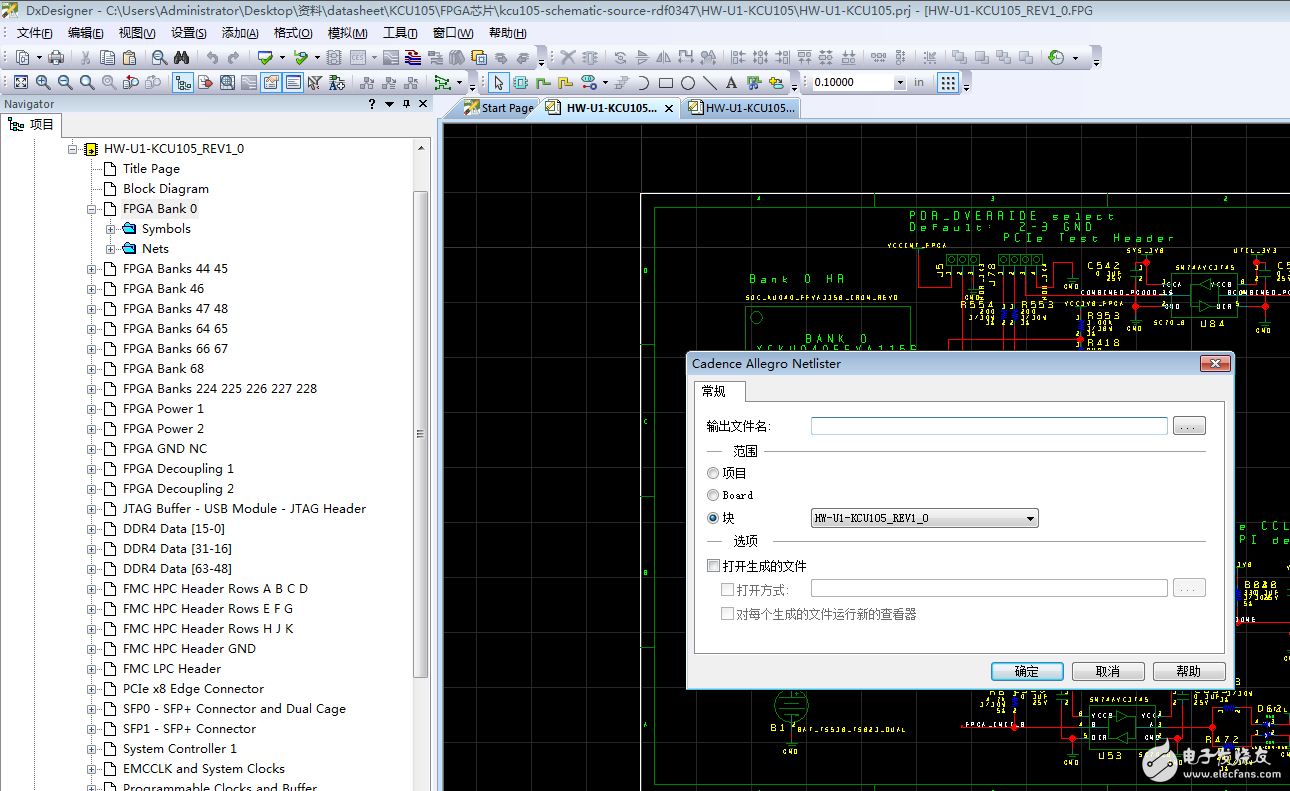The height and width of the screenshot is (791, 1290).
Task: Expand the Nets folder node
Action: 111,249
